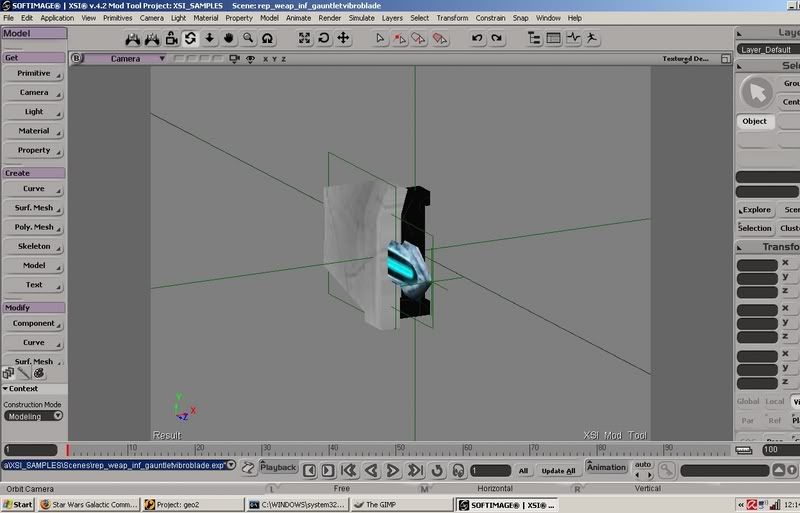Open the Explorer tree icon in toolbar

pos(534,38)
